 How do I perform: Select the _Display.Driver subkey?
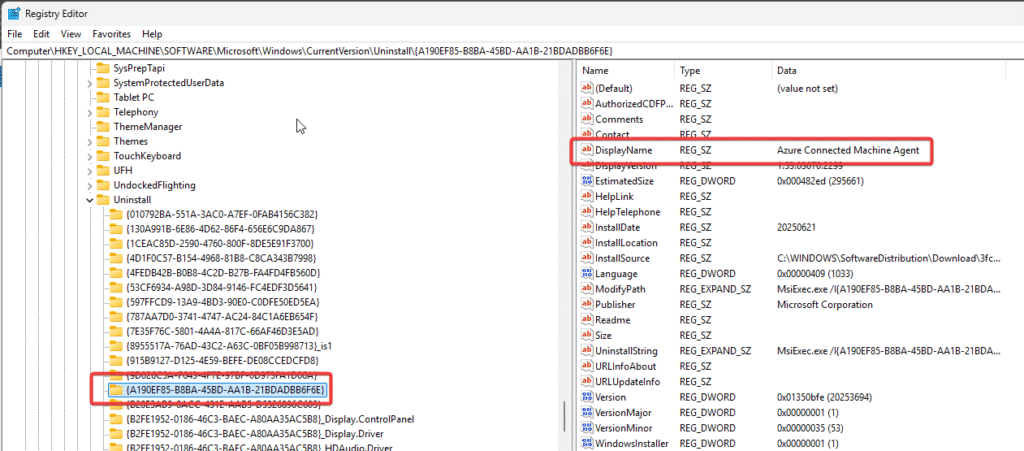pyautogui.click(x=255, y=433)
